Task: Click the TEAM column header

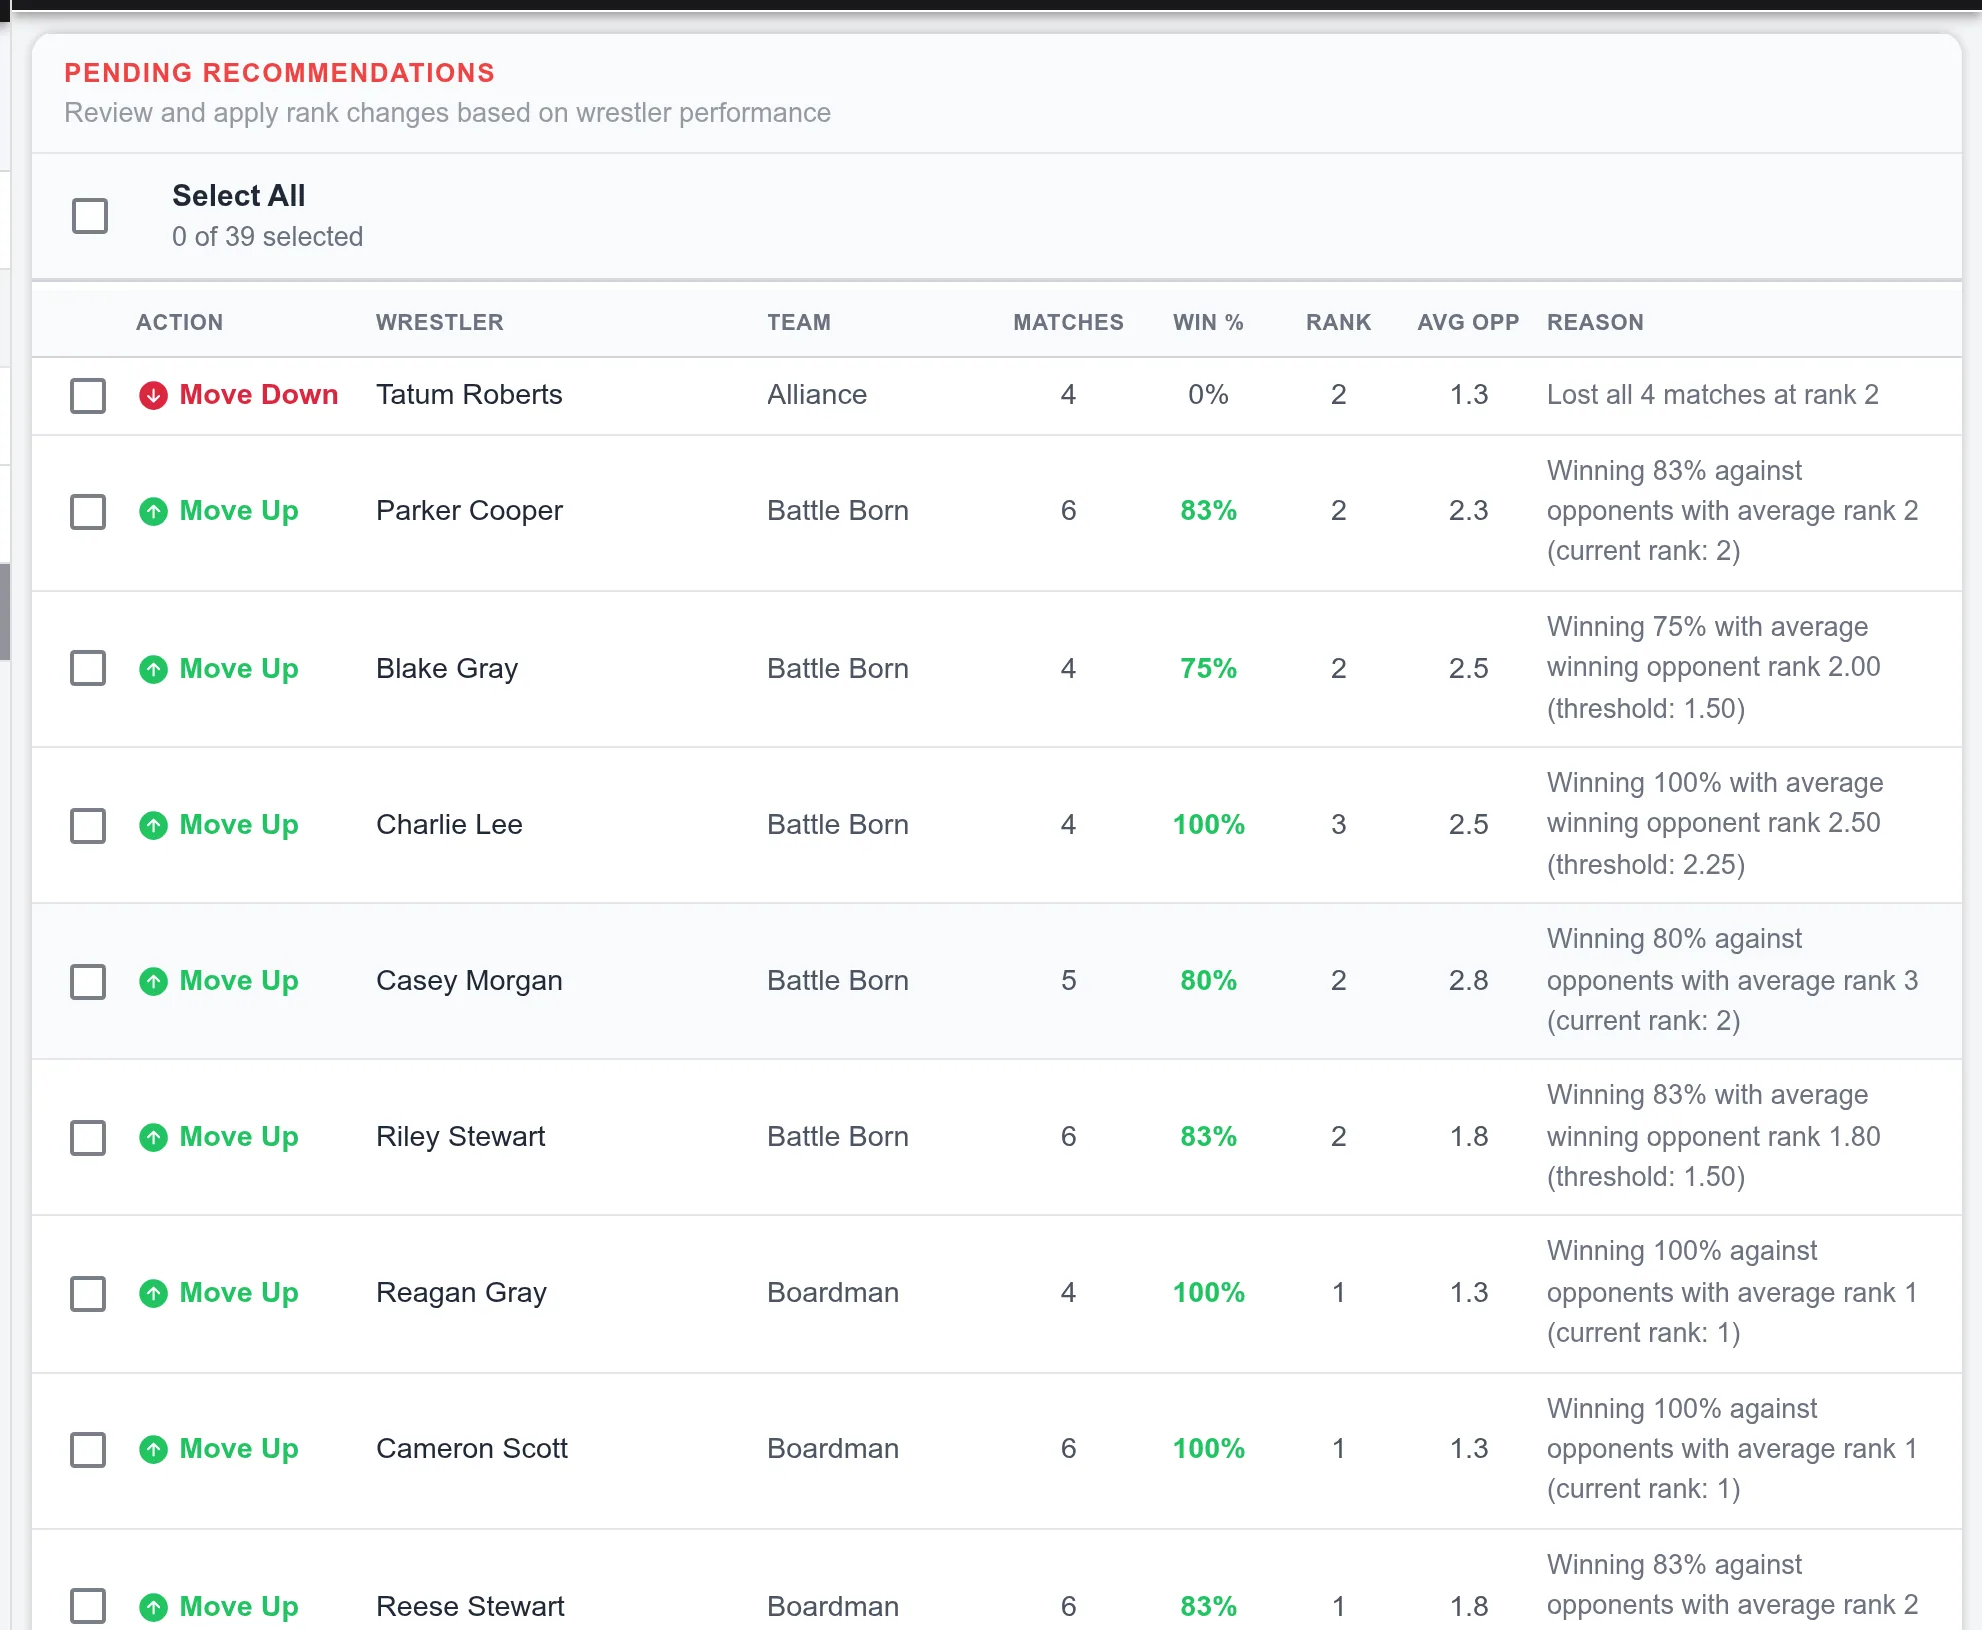Action: click(x=799, y=322)
